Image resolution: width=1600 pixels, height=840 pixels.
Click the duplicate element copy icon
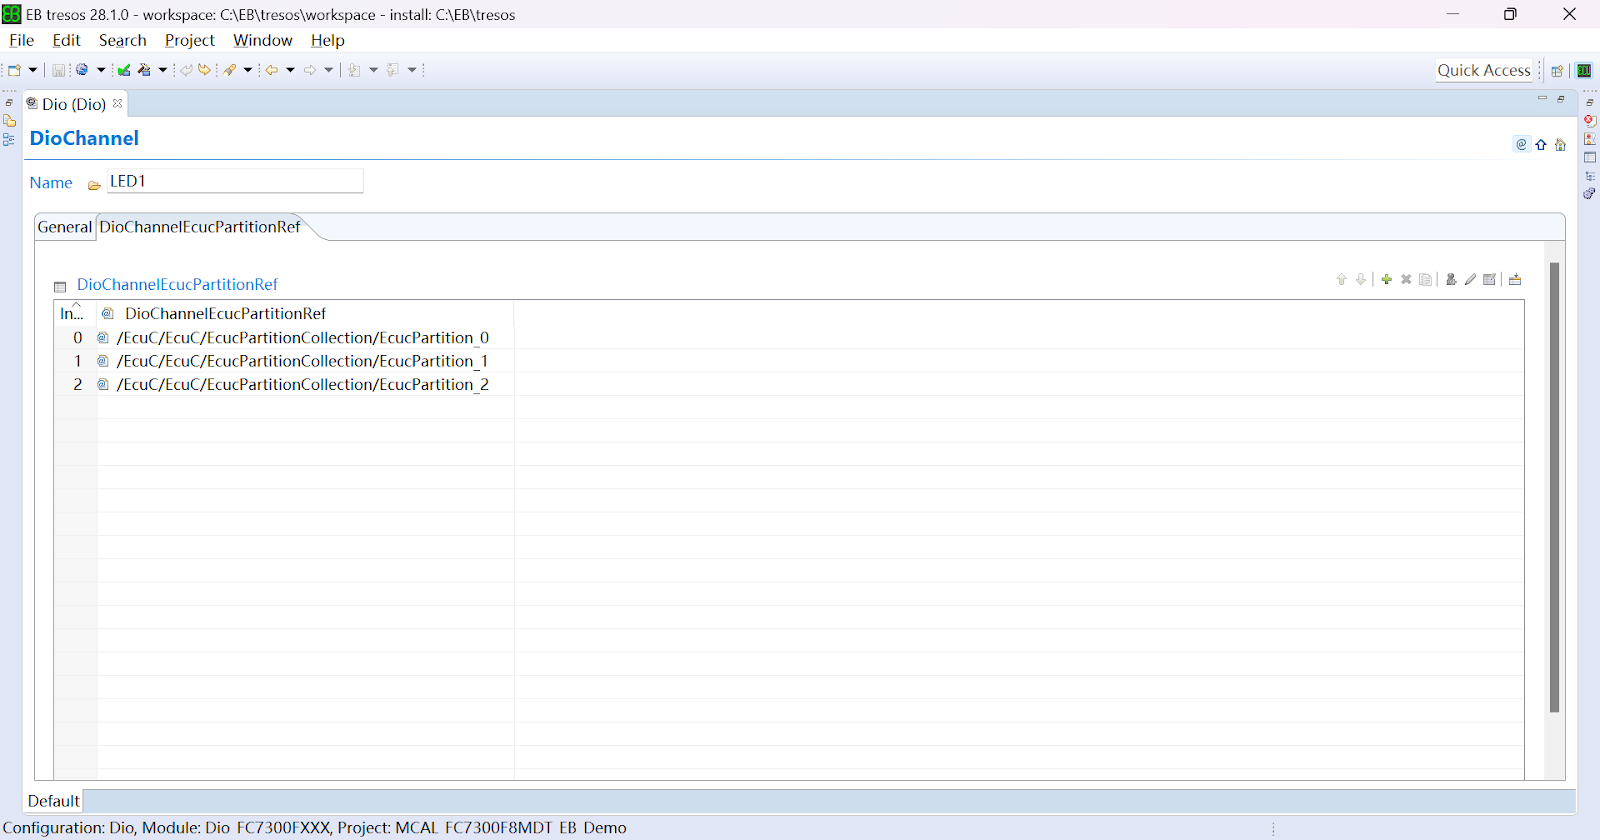pos(1426,279)
